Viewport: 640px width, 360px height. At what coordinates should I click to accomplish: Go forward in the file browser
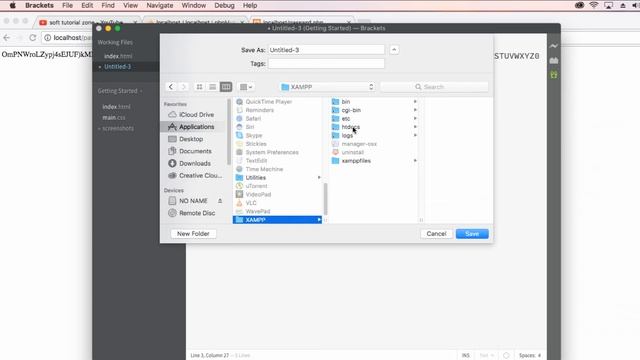coord(184,87)
